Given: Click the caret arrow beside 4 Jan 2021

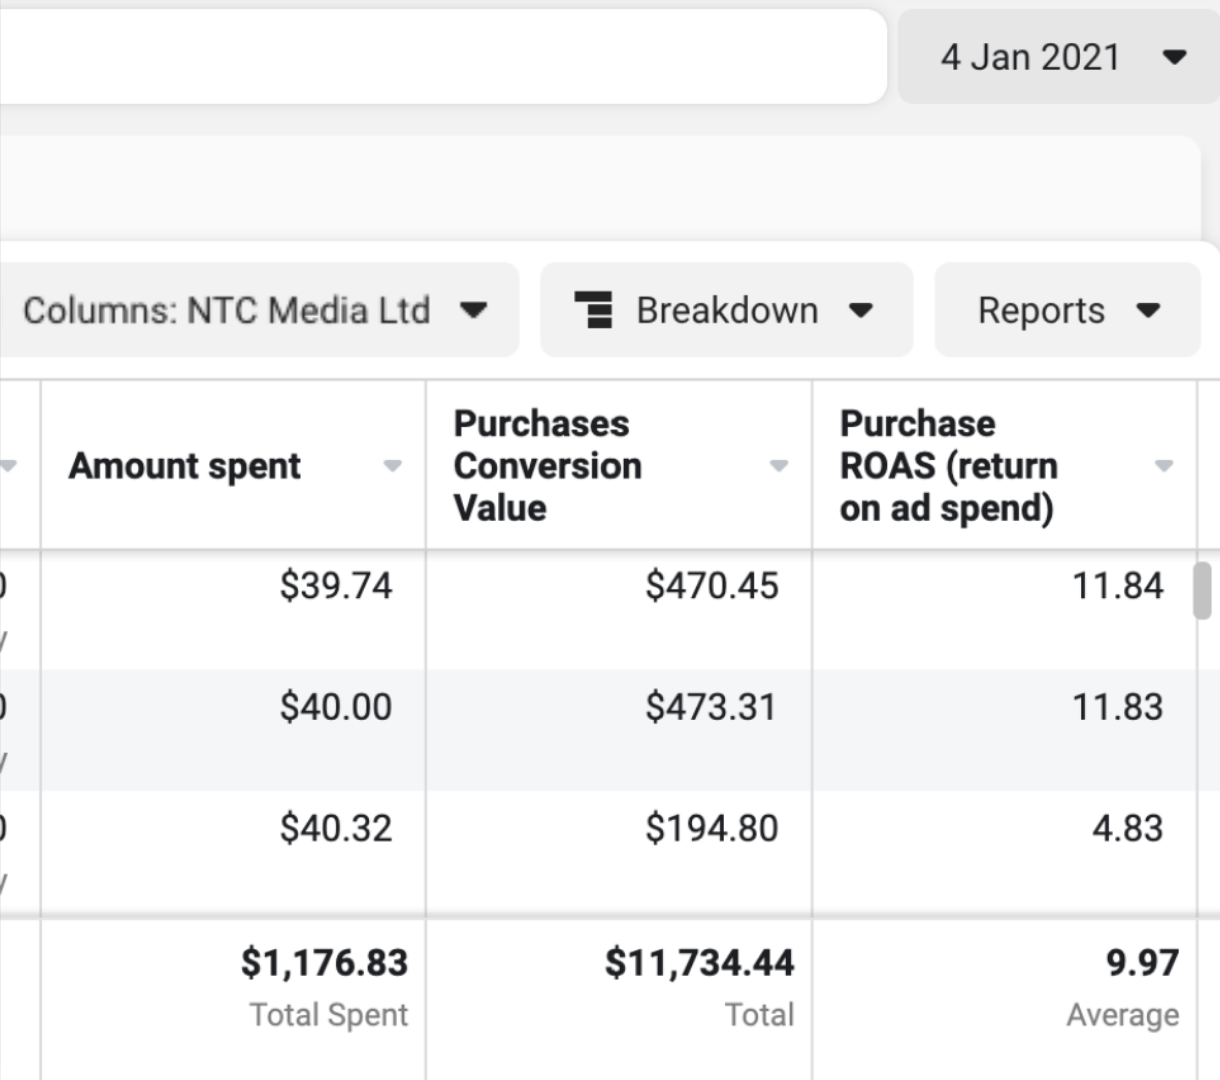Looking at the screenshot, I should click(x=1175, y=57).
